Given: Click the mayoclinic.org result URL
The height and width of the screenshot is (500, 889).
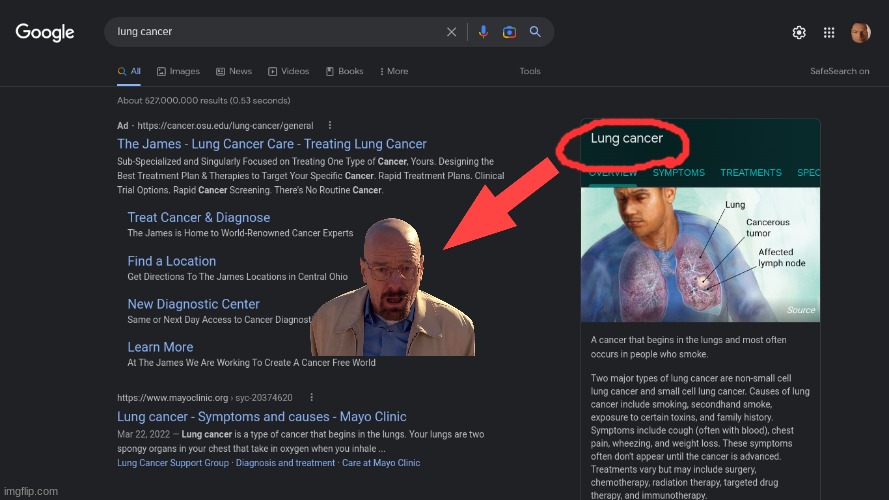Looking at the screenshot, I should point(205,398).
